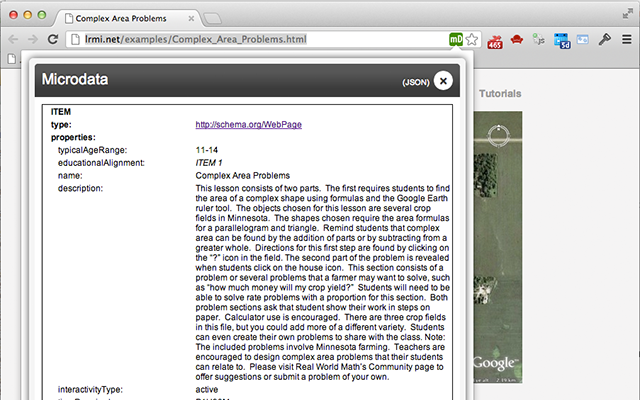
Task: Click the blue calendar 5d extension icon
Action: 562,41
